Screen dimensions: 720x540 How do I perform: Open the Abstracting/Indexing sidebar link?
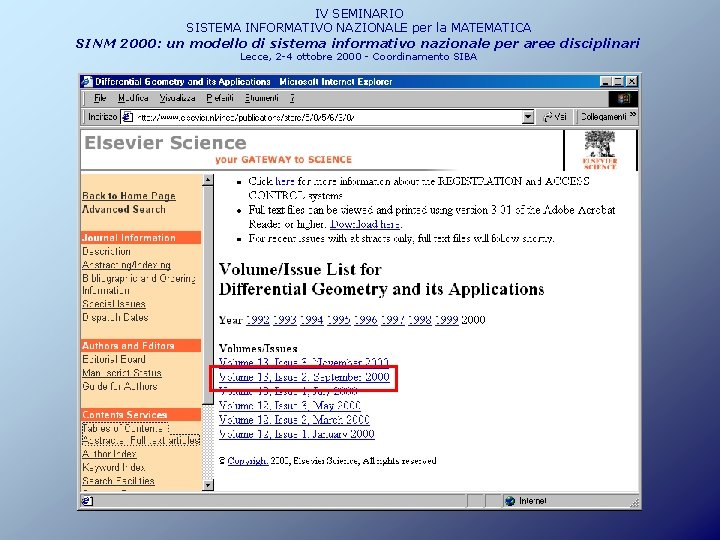pyautogui.click(x=126, y=265)
